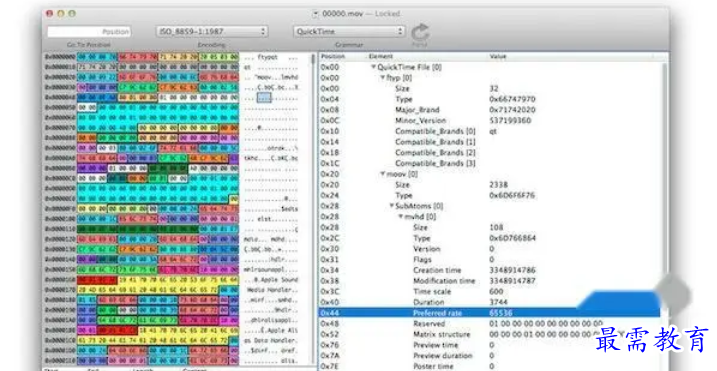Viewport: 717px width, 371px height.
Task: Open the document title menu arrow beside 00000.mov
Action: 315,14
